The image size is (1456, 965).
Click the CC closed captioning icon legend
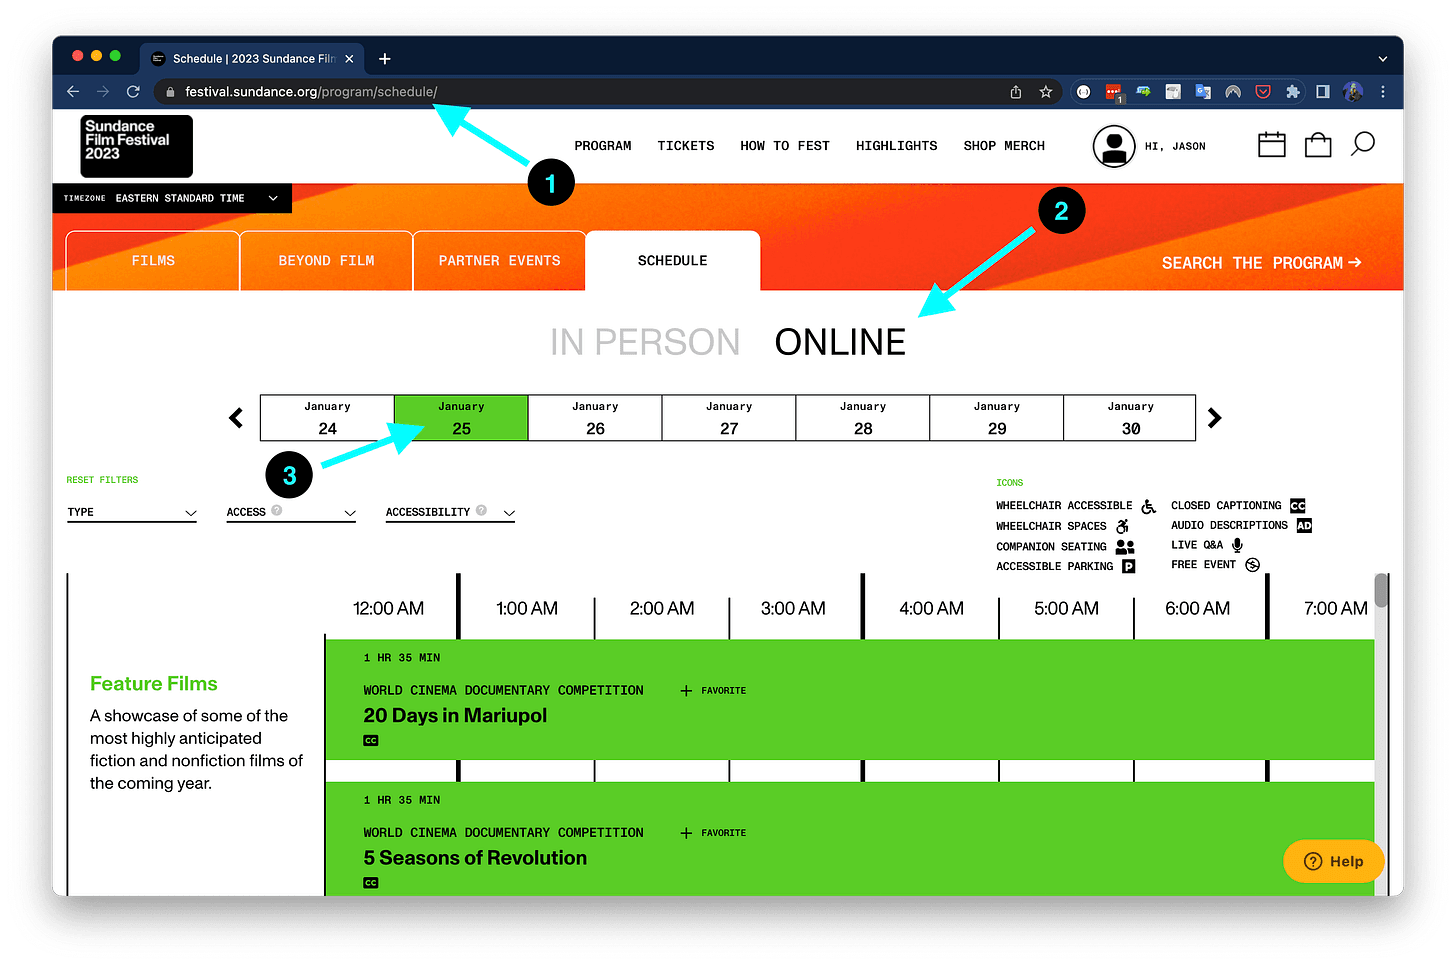point(1297,505)
